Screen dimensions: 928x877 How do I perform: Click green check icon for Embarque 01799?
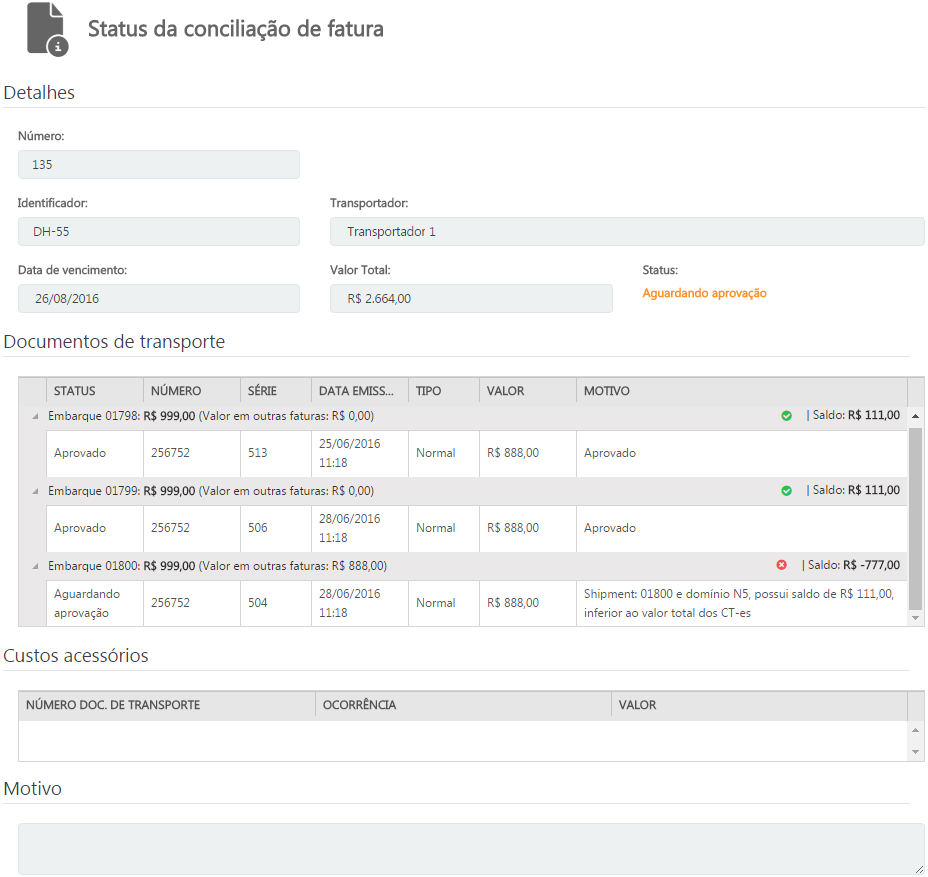pyautogui.click(x=787, y=491)
